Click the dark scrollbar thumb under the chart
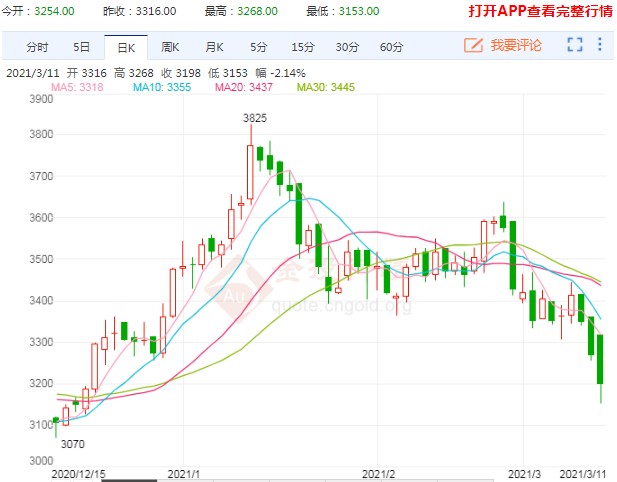617x482 pixels. 129,480
